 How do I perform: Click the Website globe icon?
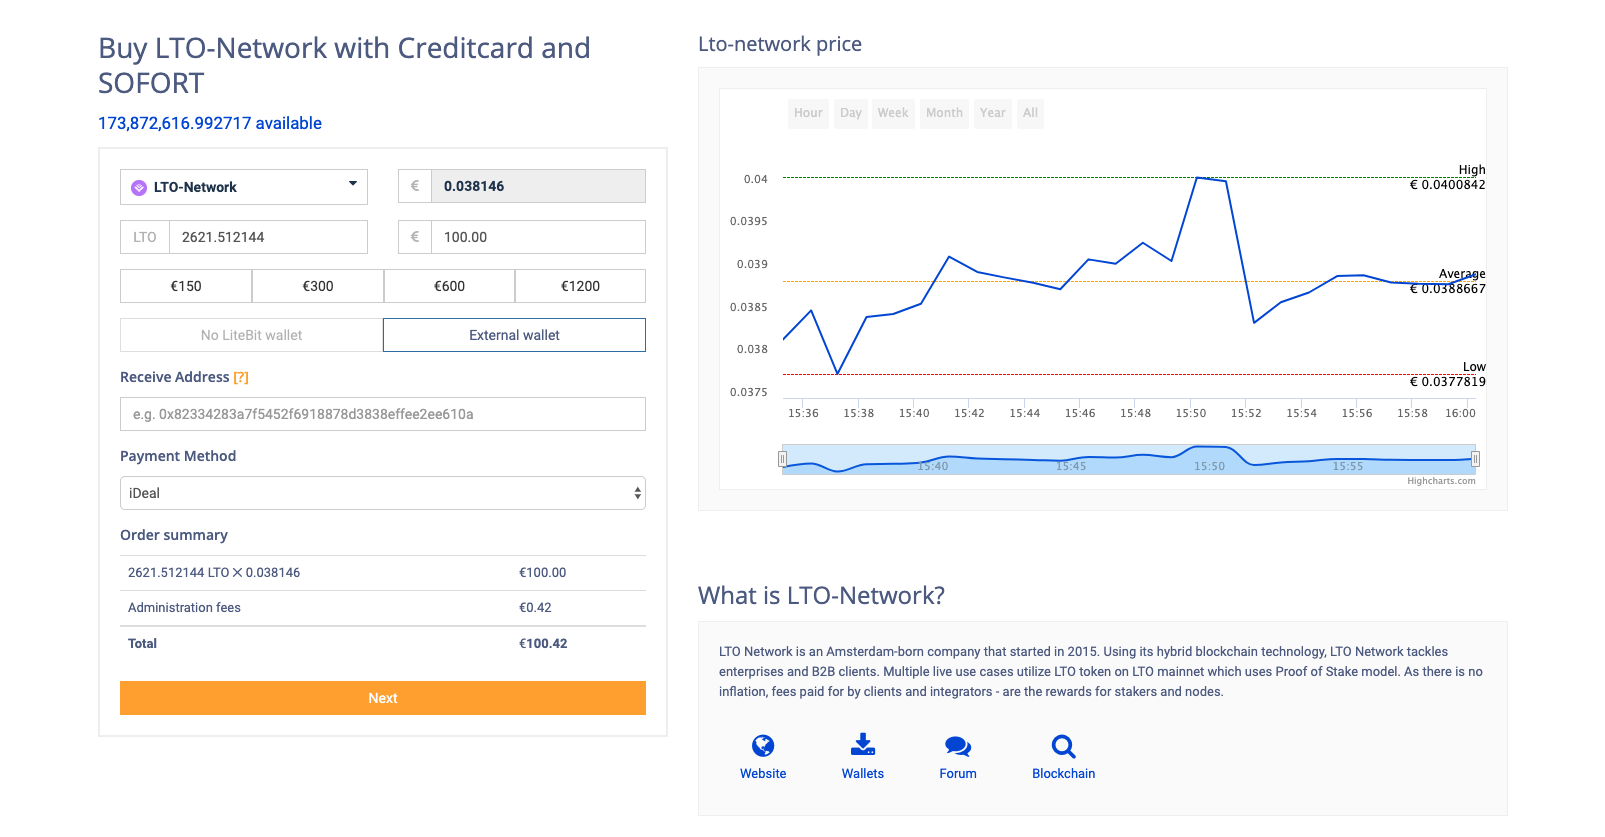point(763,746)
